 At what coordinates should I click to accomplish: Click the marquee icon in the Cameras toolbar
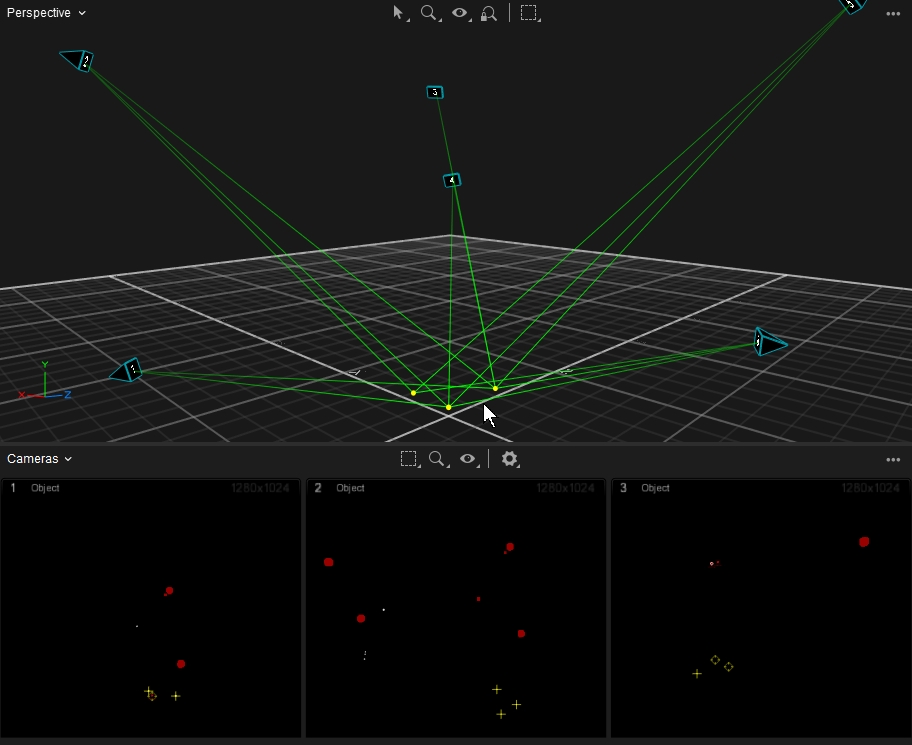click(408, 459)
